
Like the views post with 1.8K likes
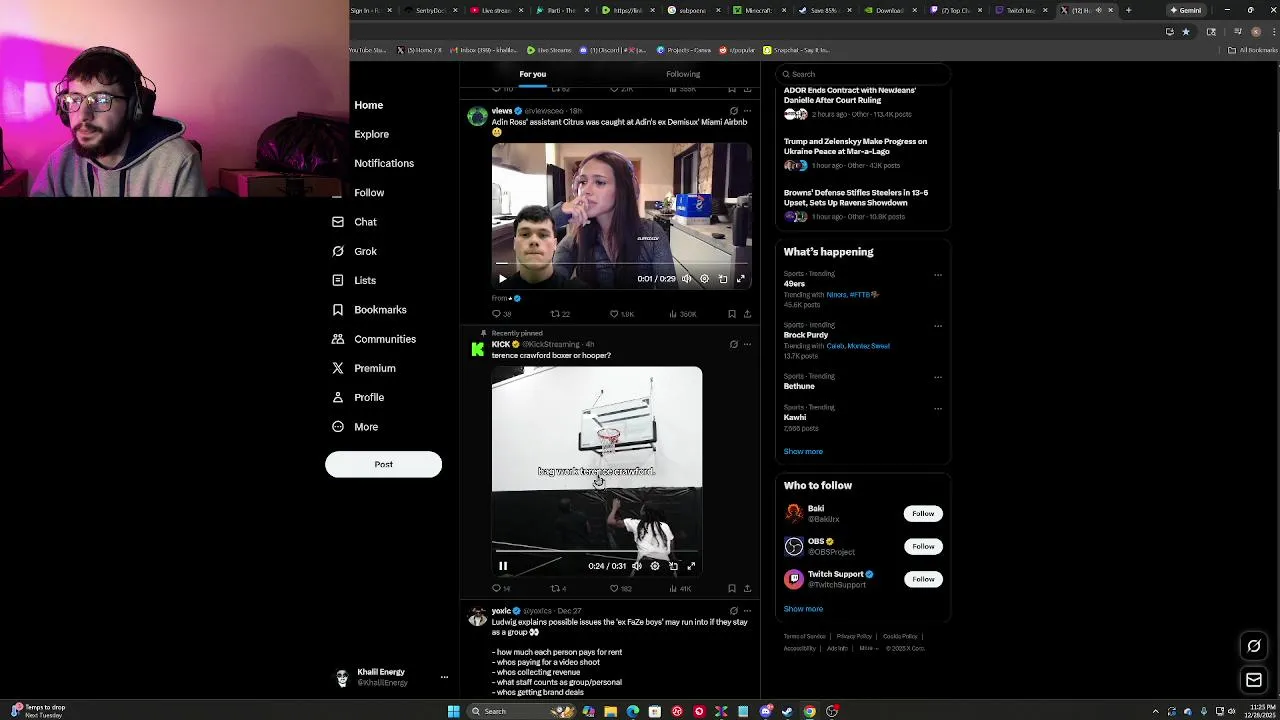(621, 314)
